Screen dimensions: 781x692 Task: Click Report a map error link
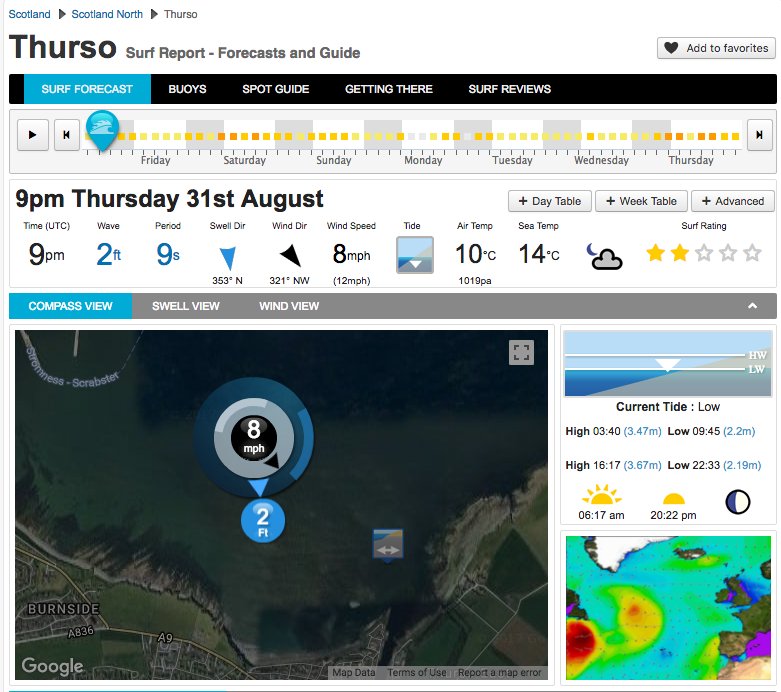click(500, 673)
